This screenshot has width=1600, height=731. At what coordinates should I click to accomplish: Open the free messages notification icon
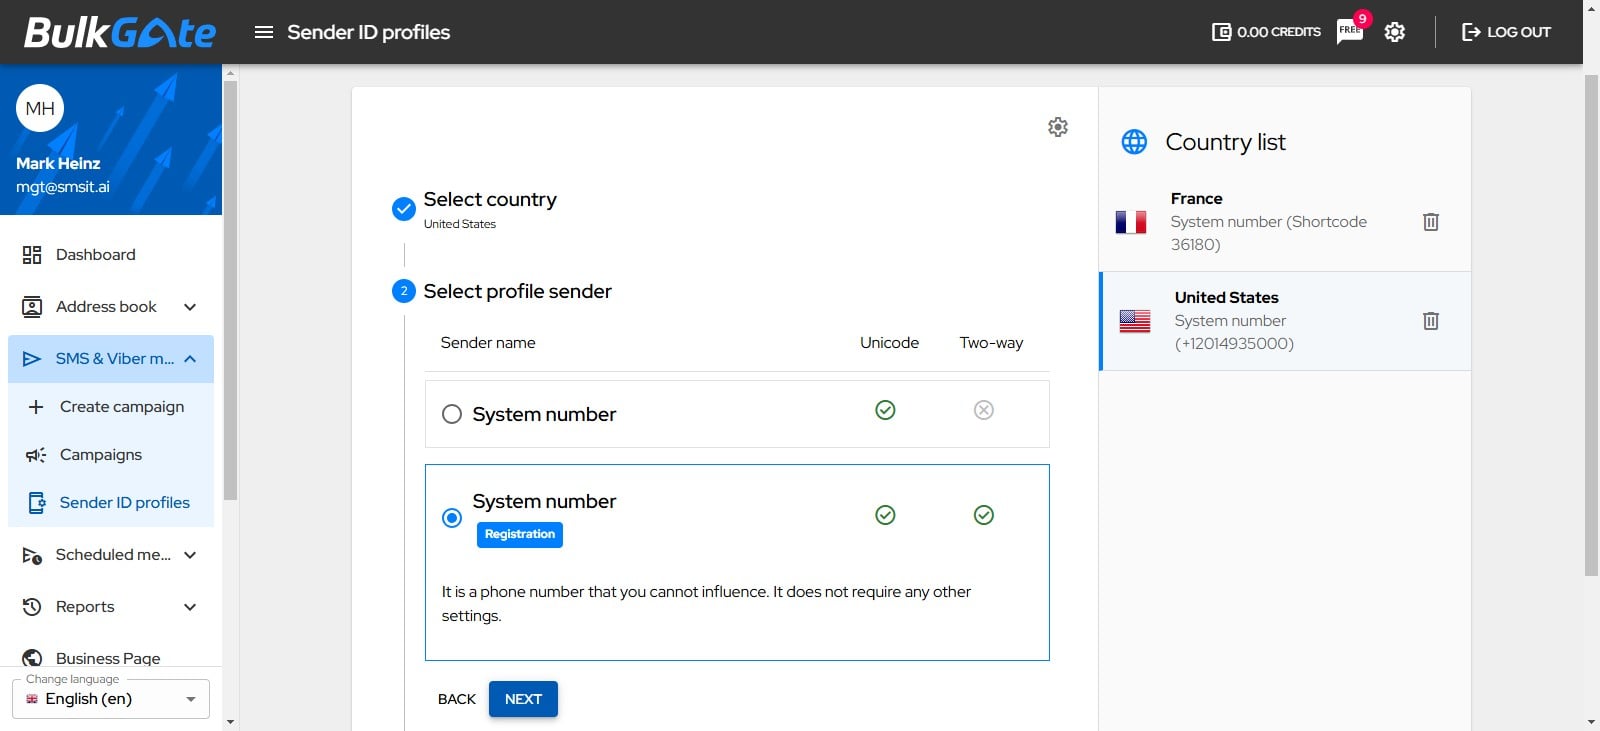point(1349,31)
